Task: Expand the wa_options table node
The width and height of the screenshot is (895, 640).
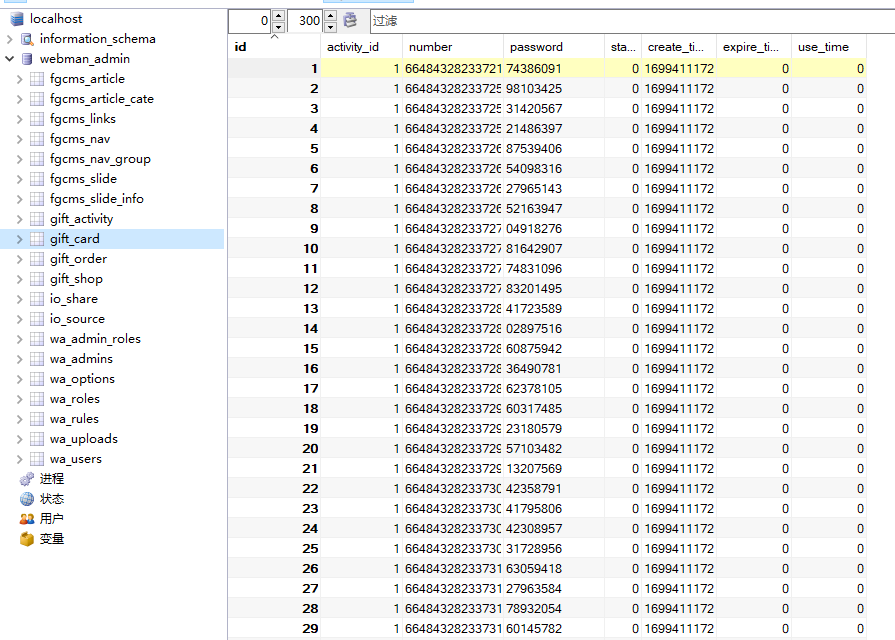Action: (19, 379)
